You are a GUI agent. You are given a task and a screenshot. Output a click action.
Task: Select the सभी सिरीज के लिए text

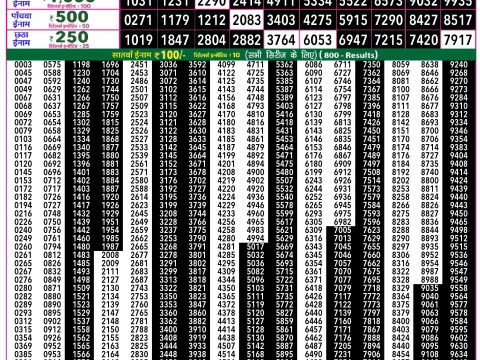(281, 55)
